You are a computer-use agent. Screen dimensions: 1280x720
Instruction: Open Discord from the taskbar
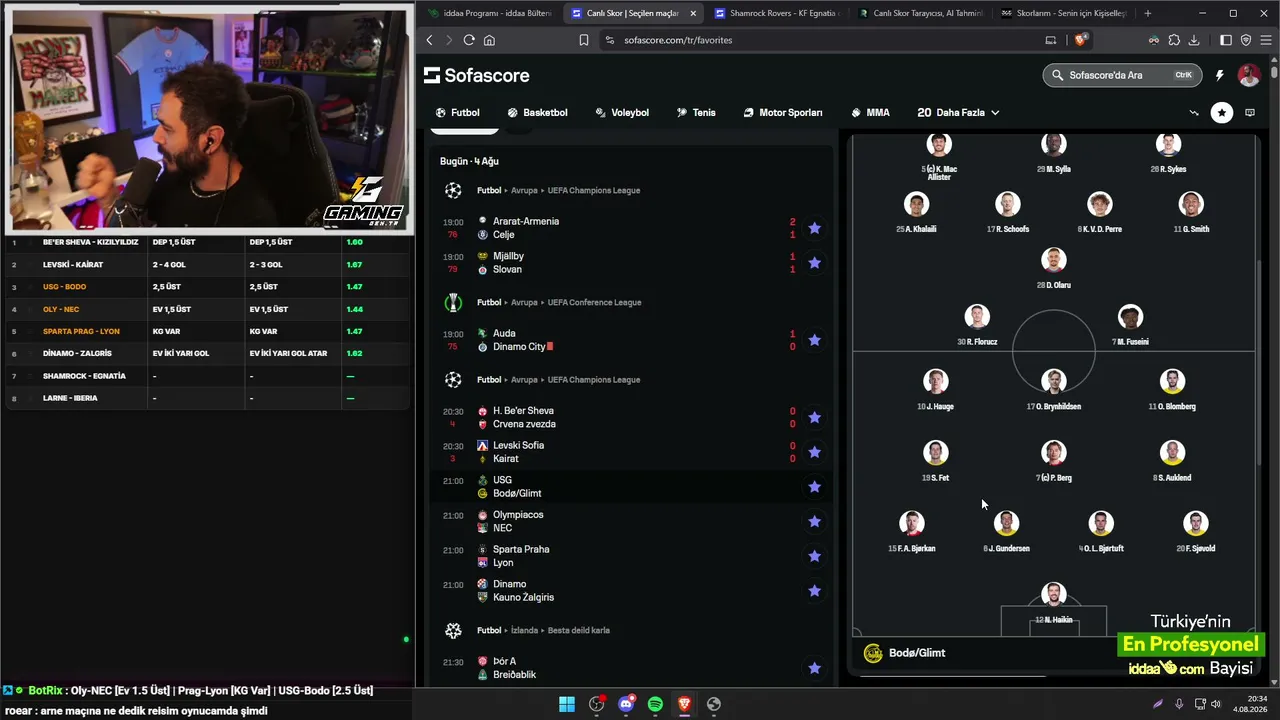626,704
